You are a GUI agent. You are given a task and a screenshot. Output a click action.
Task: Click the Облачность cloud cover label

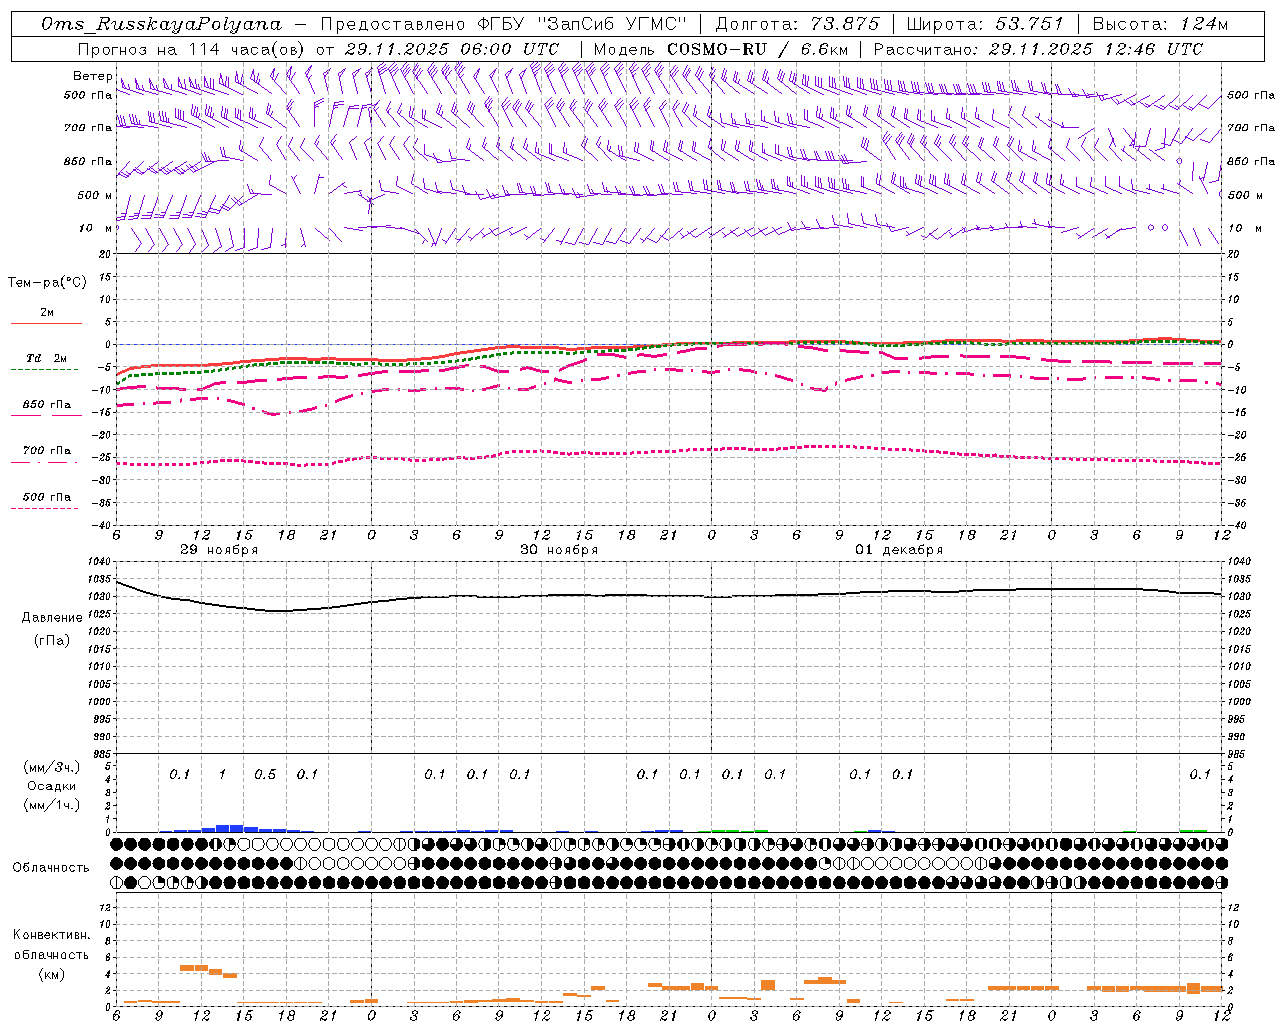[x=51, y=868]
